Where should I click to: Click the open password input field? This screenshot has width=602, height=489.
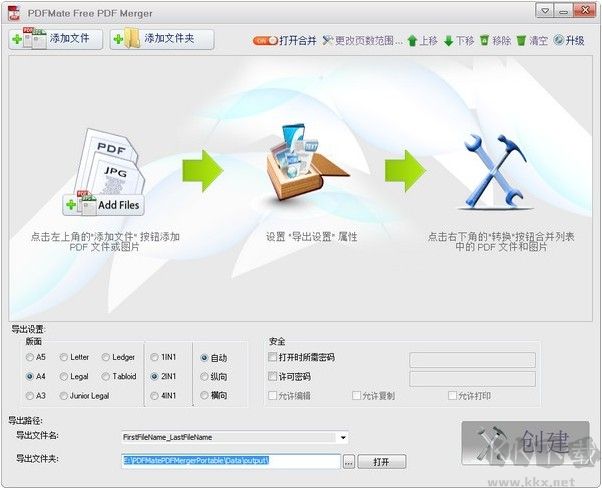click(472, 360)
